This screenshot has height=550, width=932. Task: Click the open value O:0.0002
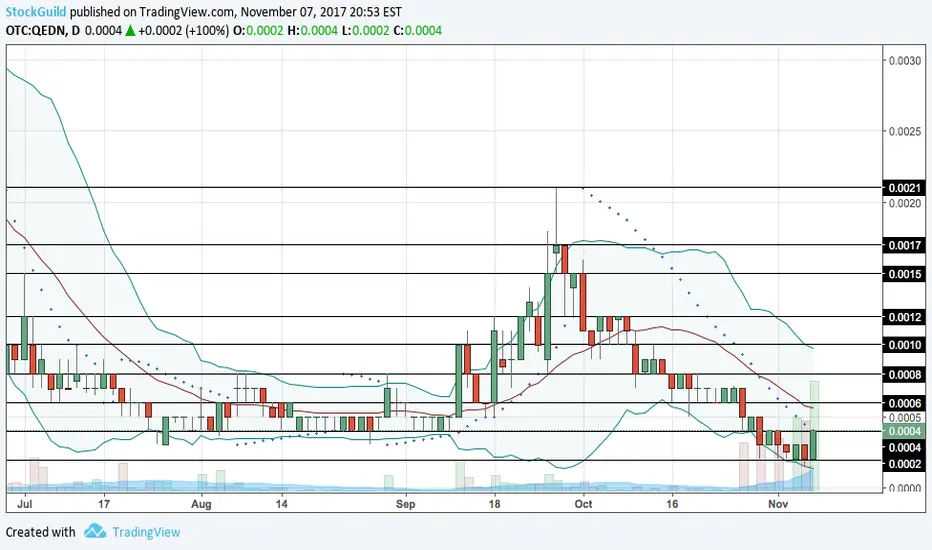258,30
